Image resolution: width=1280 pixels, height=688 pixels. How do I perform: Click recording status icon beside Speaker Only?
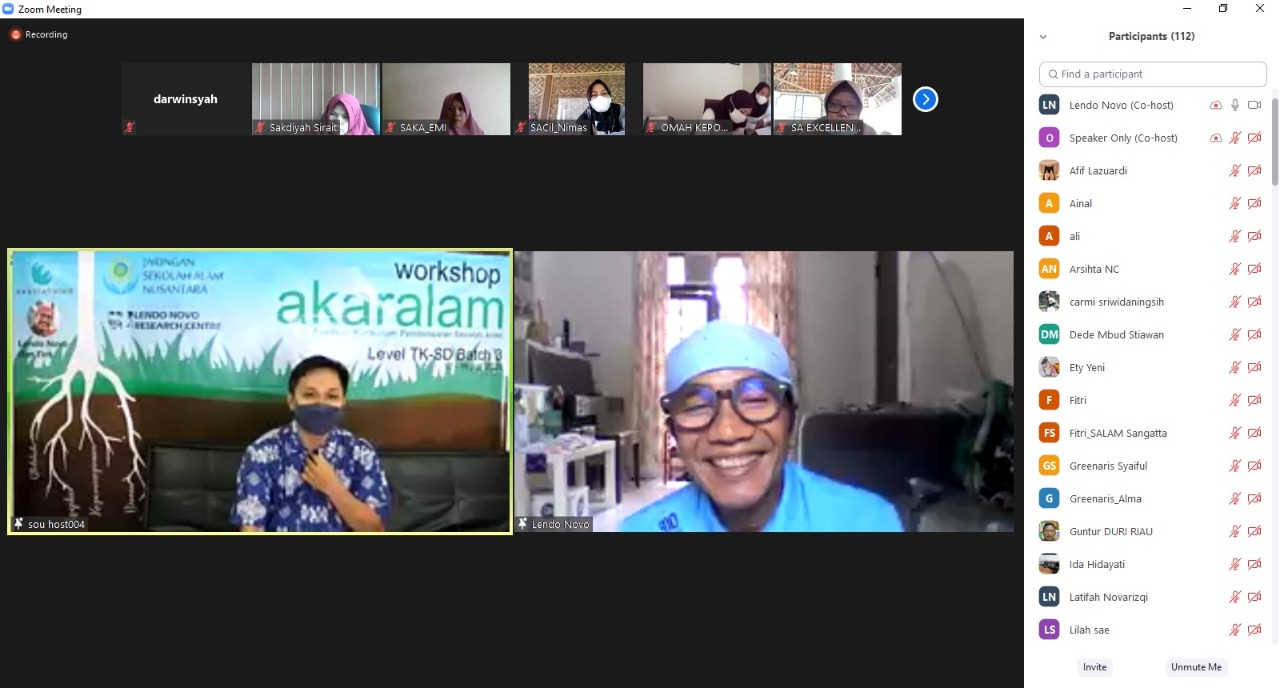[x=1216, y=138]
